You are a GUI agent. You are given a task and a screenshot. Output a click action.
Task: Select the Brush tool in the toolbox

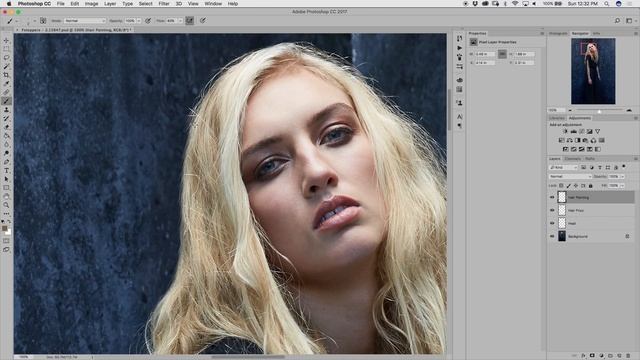tap(6, 101)
